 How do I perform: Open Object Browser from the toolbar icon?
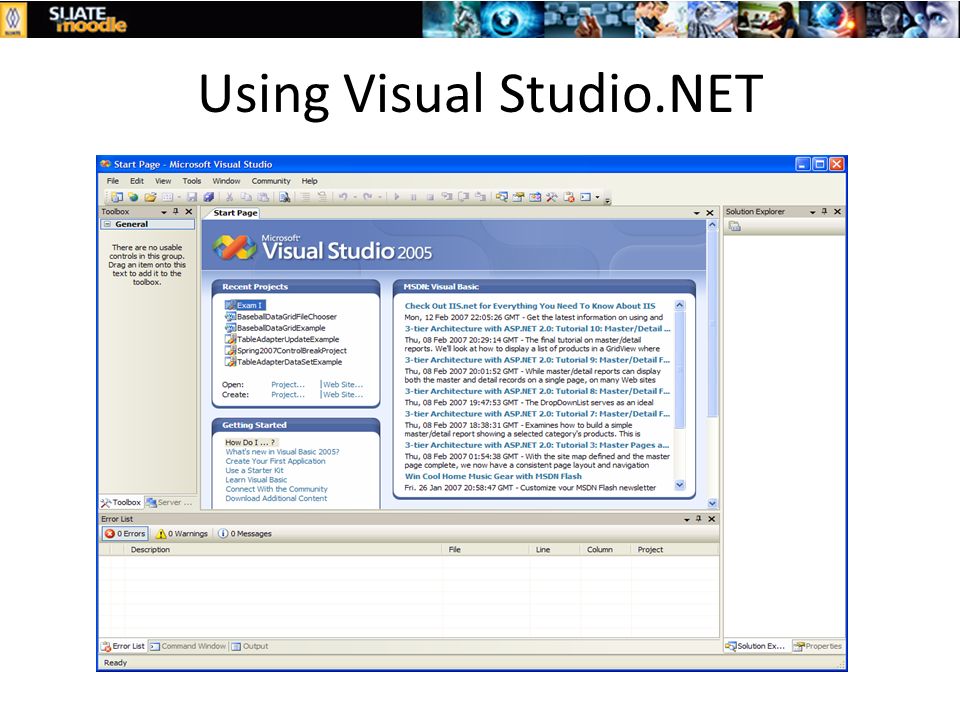(535, 197)
